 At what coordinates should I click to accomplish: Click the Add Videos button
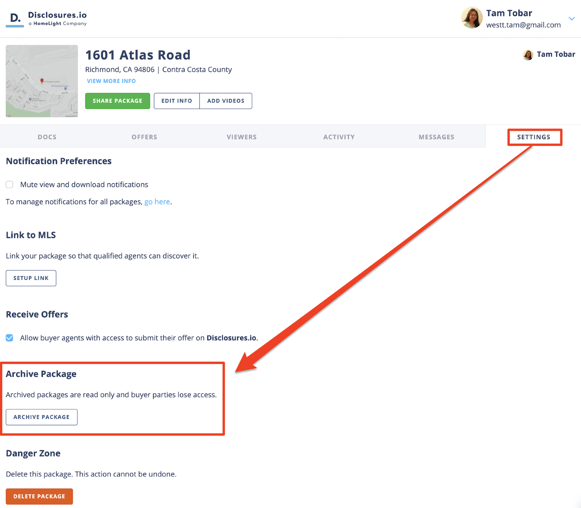pyautogui.click(x=226, y=101)
